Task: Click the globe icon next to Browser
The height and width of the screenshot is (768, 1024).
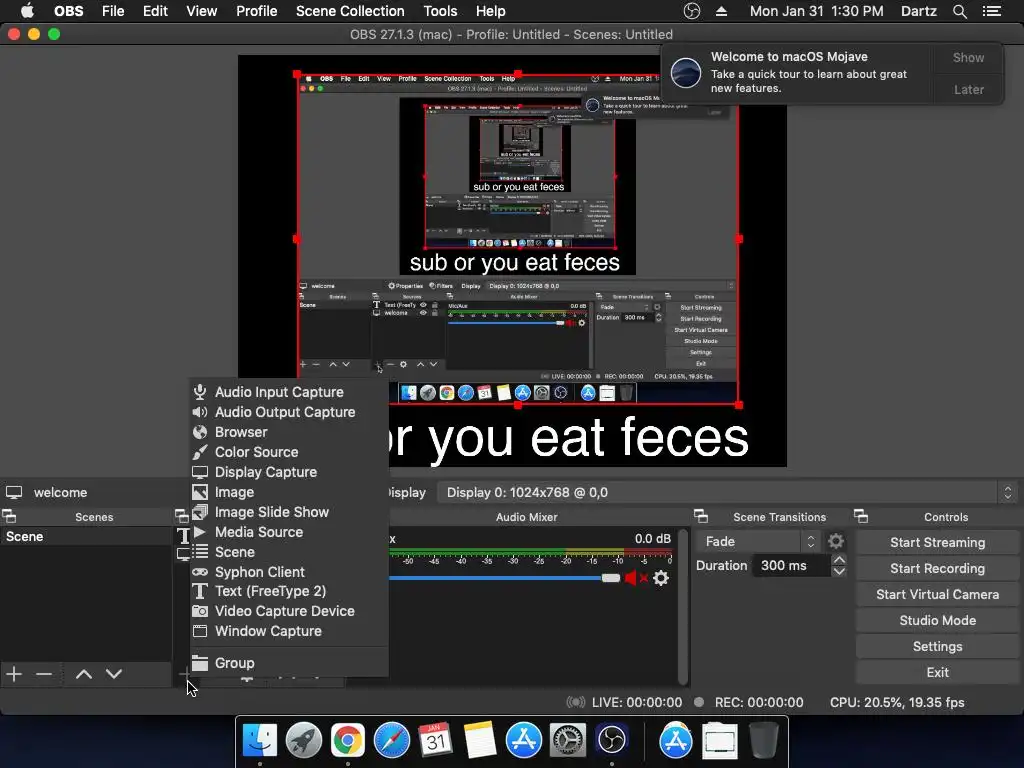Action: (x=200, y=432)
